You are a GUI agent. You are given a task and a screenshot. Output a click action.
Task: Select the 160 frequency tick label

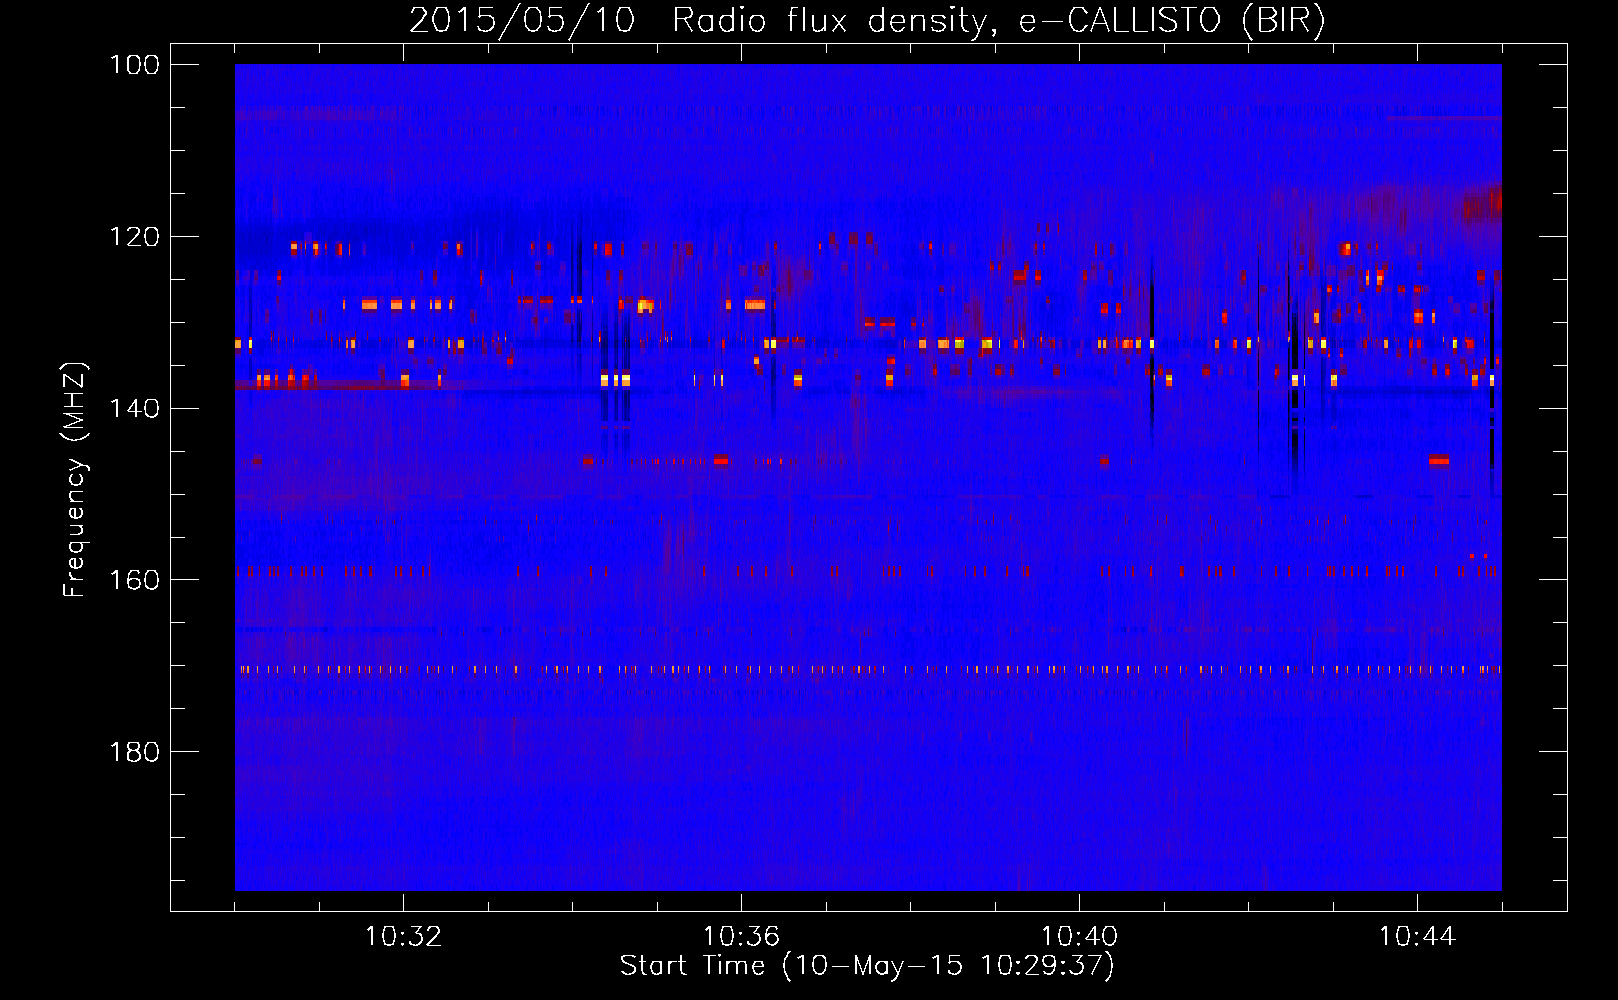click(134, 580)
